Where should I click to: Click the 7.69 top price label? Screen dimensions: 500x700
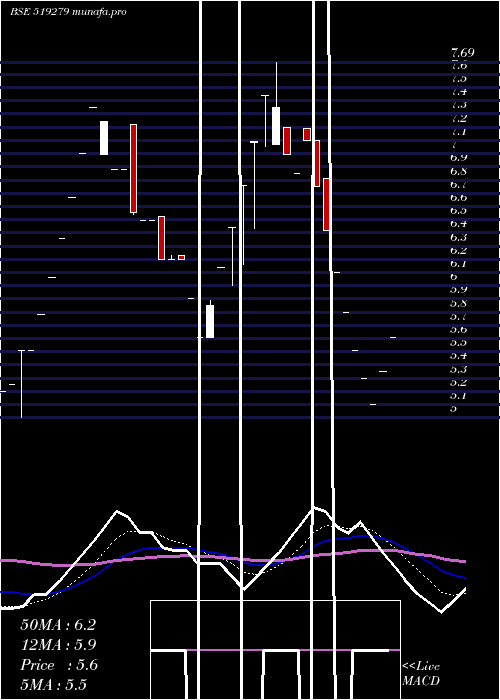[462, 53]
